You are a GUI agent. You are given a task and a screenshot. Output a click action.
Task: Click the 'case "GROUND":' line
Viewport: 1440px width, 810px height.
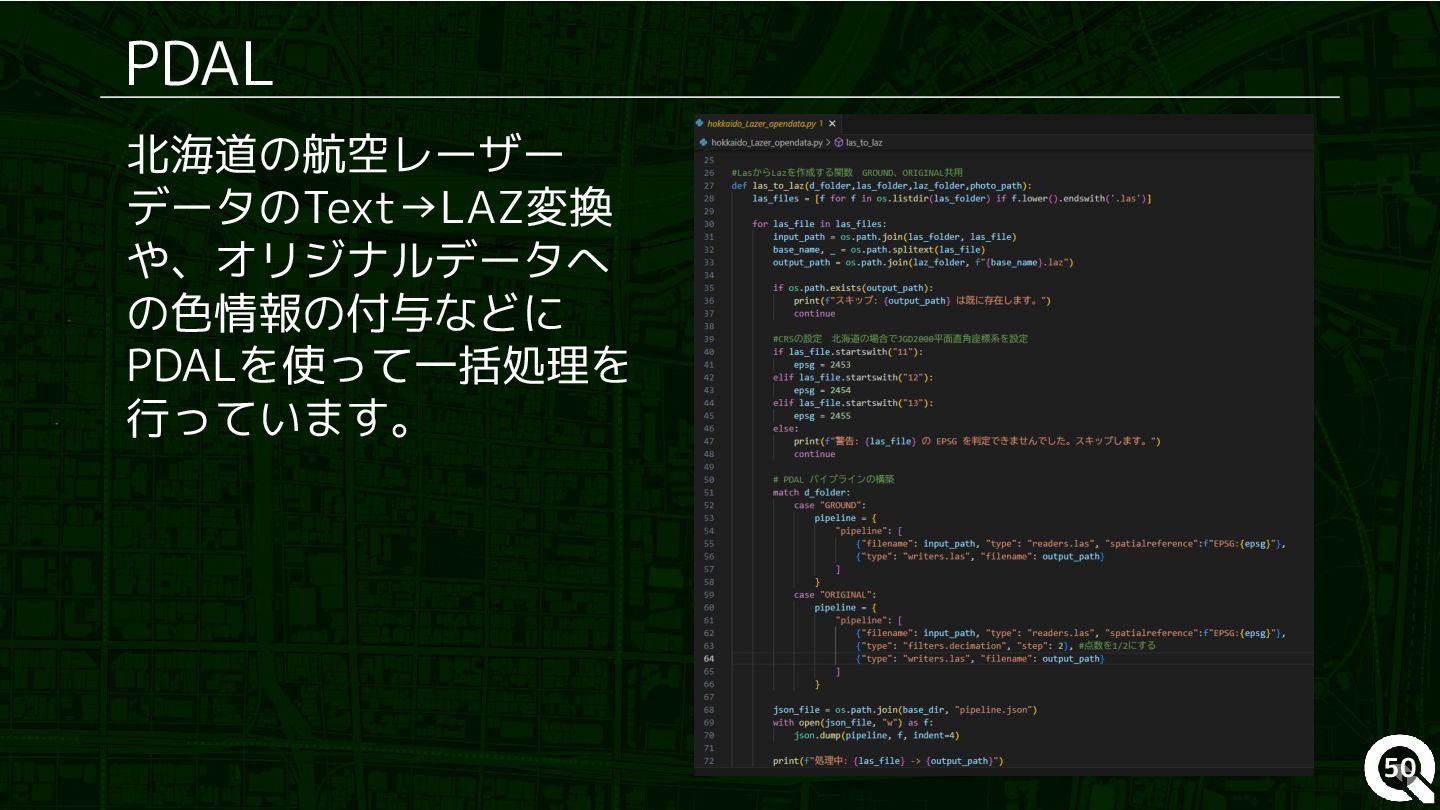pos(829,505)
